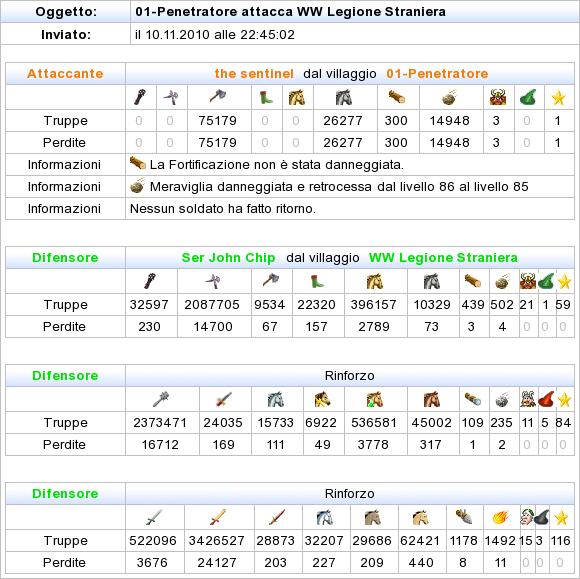580x579 pixels.
Task: Click catapult icon beside Meraviglia danneggiata message
Action: pos(138,185)
